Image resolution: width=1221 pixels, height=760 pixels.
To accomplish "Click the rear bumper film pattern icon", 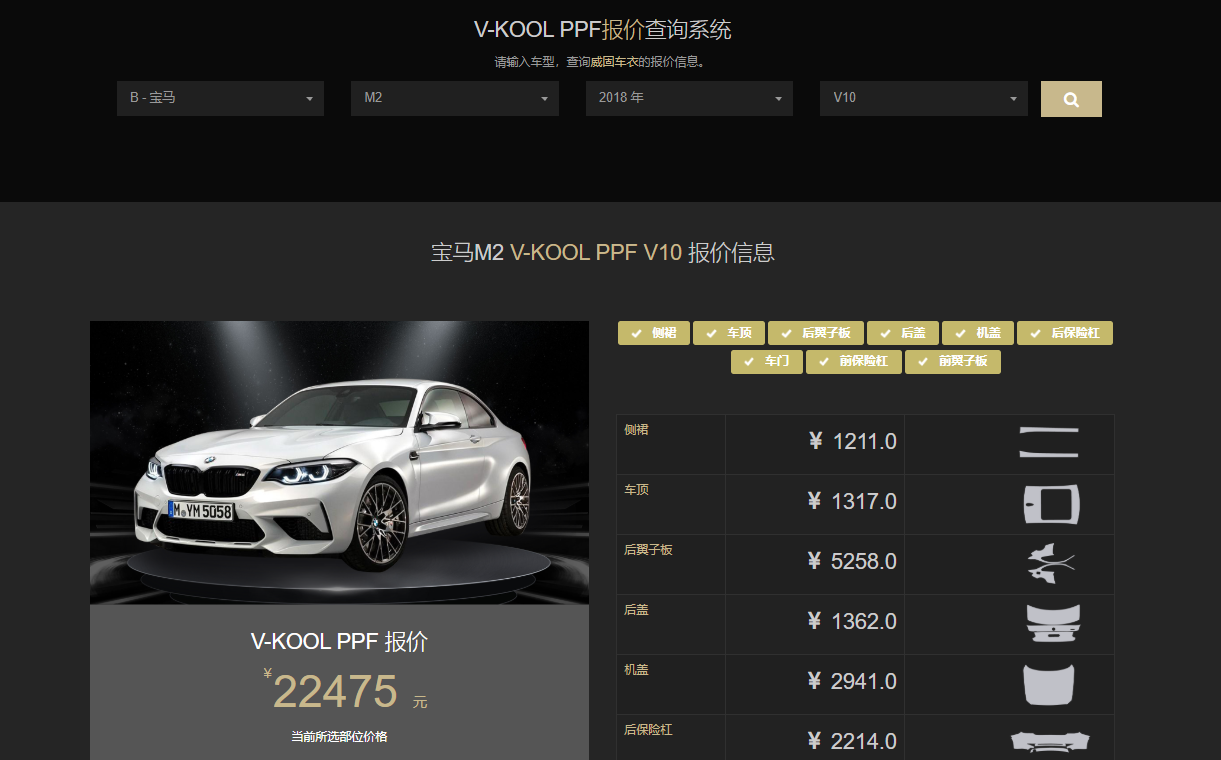I will [x=1050, y=742].
